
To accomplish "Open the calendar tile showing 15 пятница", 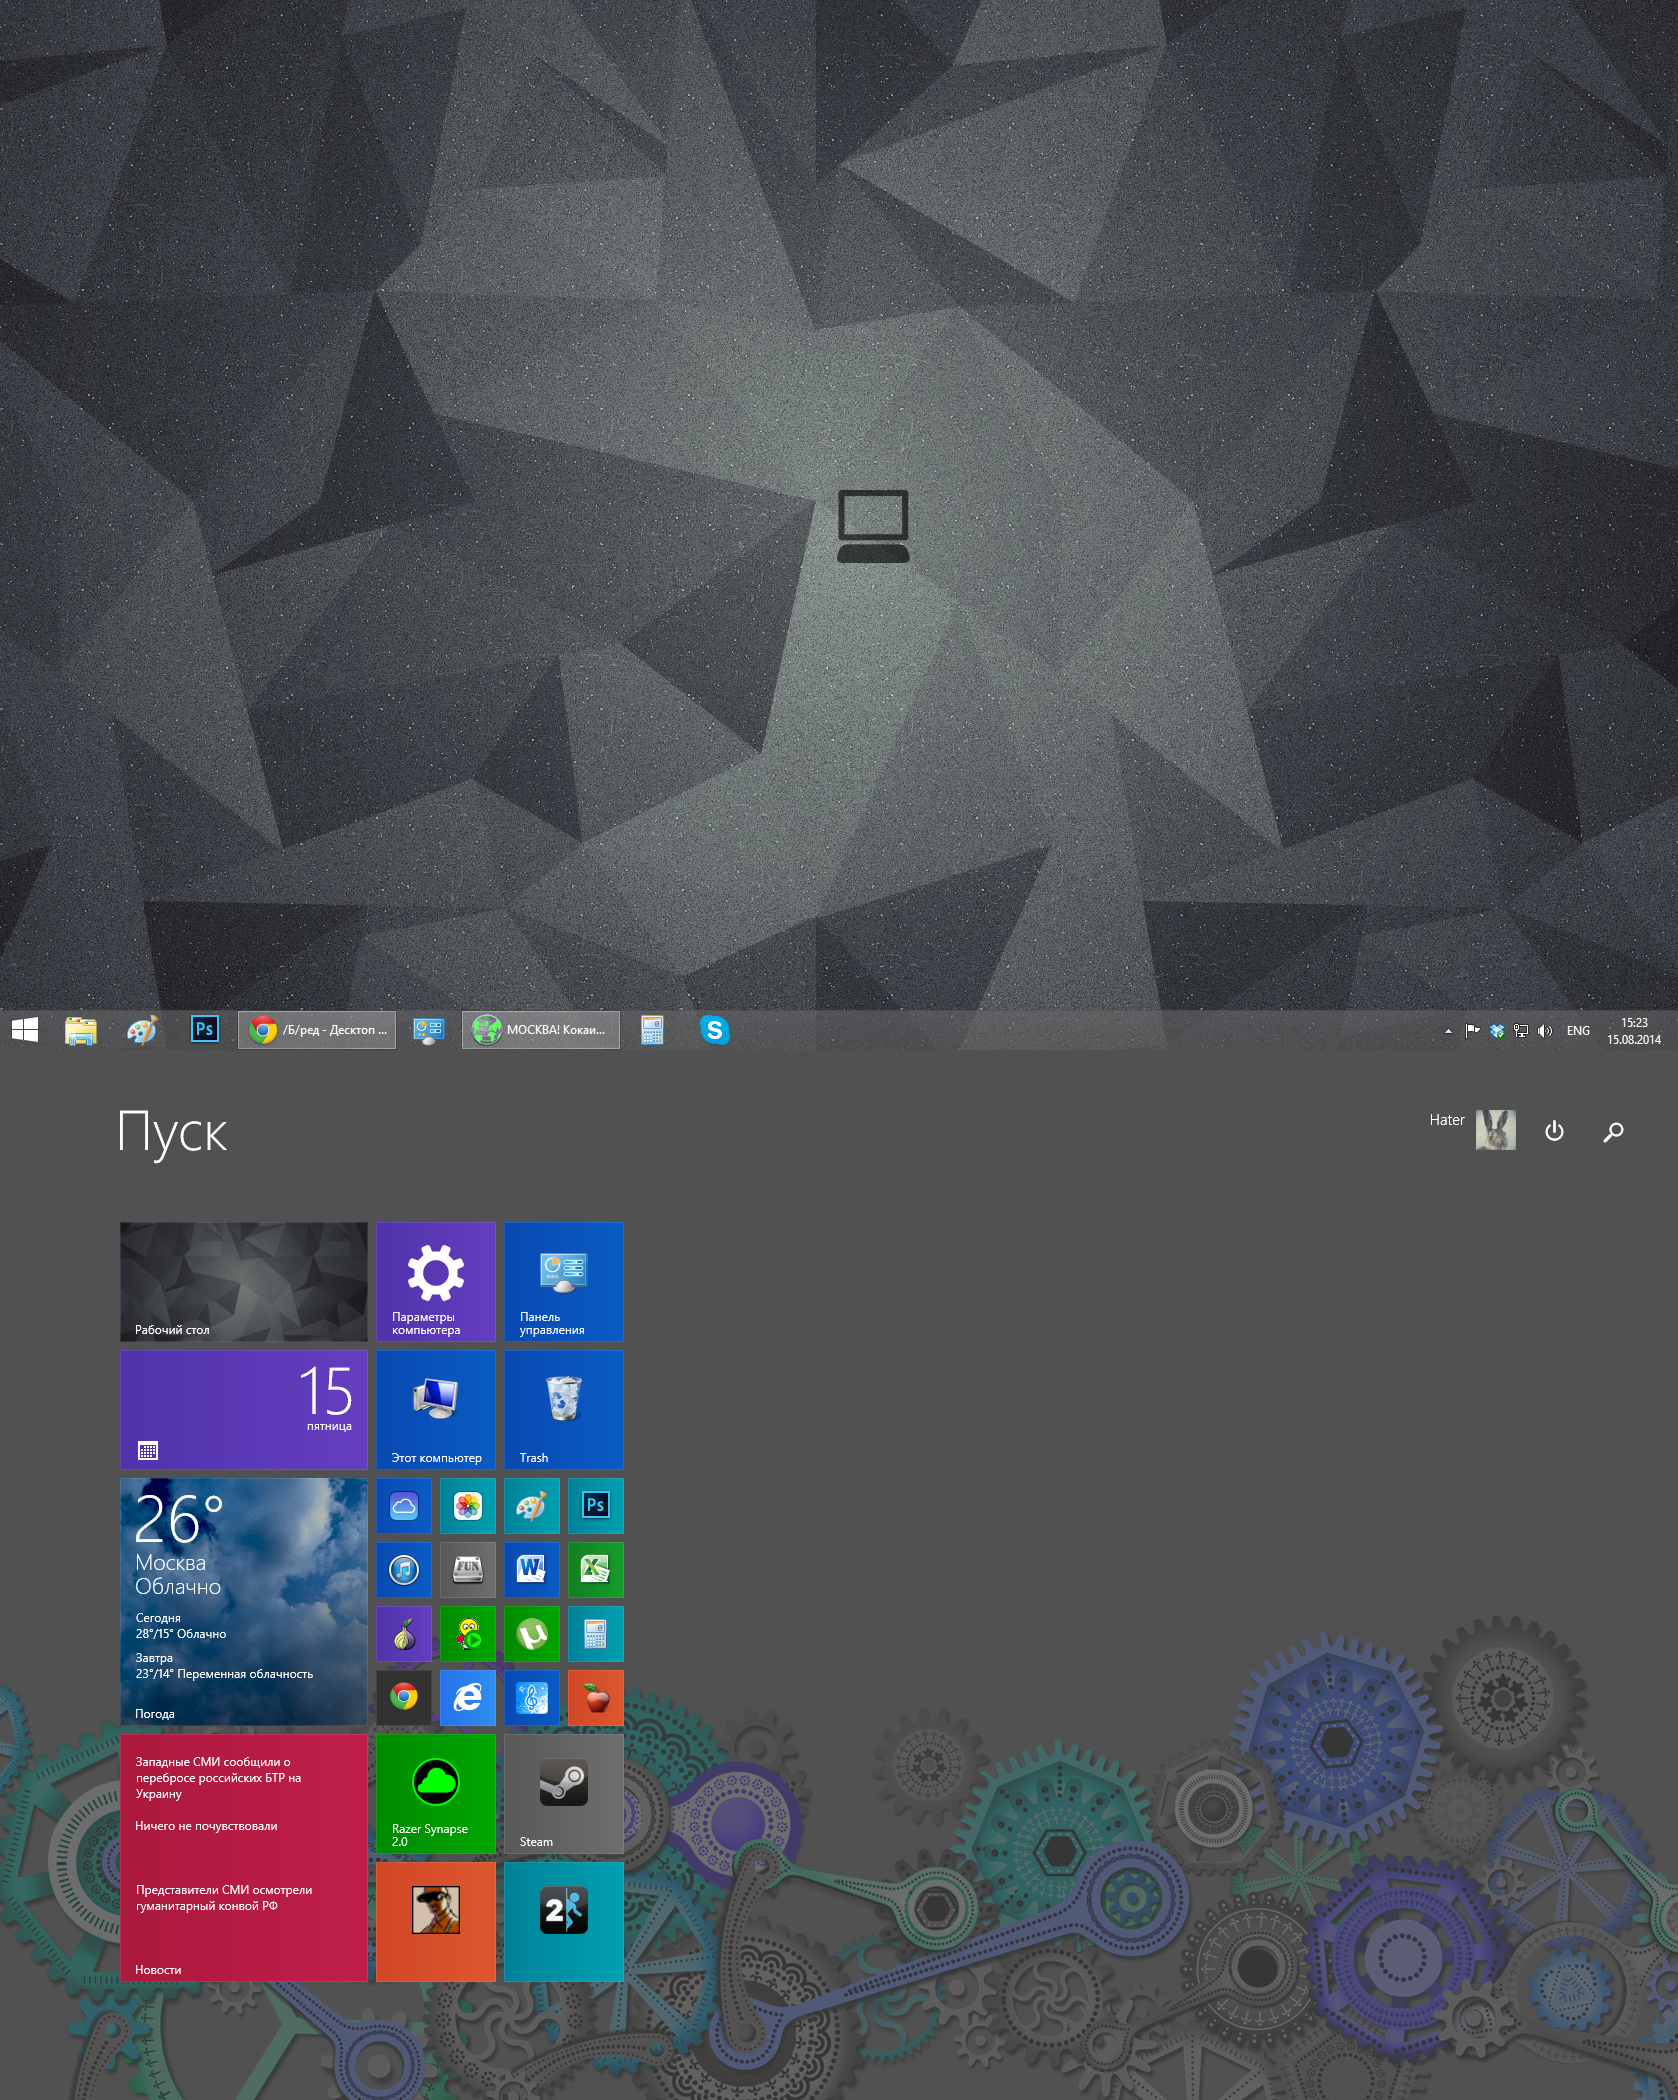I will (x=244, y=1410).
